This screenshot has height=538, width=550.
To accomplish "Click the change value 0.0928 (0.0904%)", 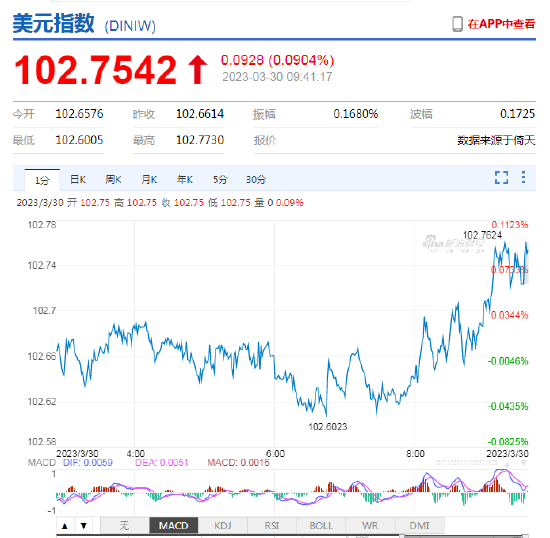I will (x=277, y=60).
